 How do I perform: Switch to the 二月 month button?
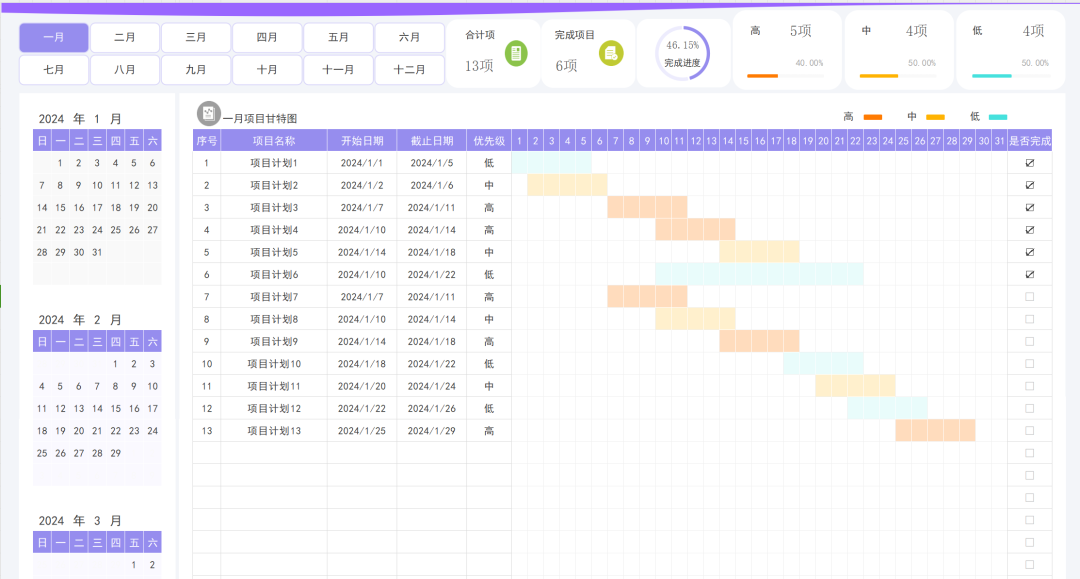coord(125,37)
